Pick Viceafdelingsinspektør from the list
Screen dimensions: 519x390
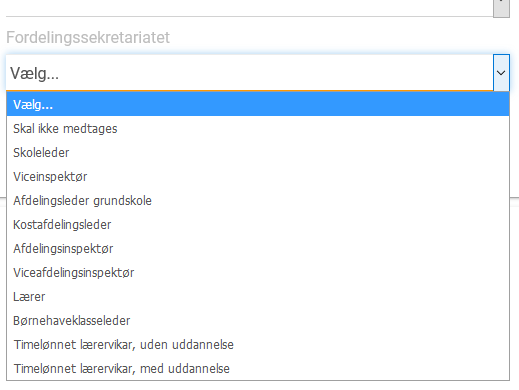click(258, 273)
